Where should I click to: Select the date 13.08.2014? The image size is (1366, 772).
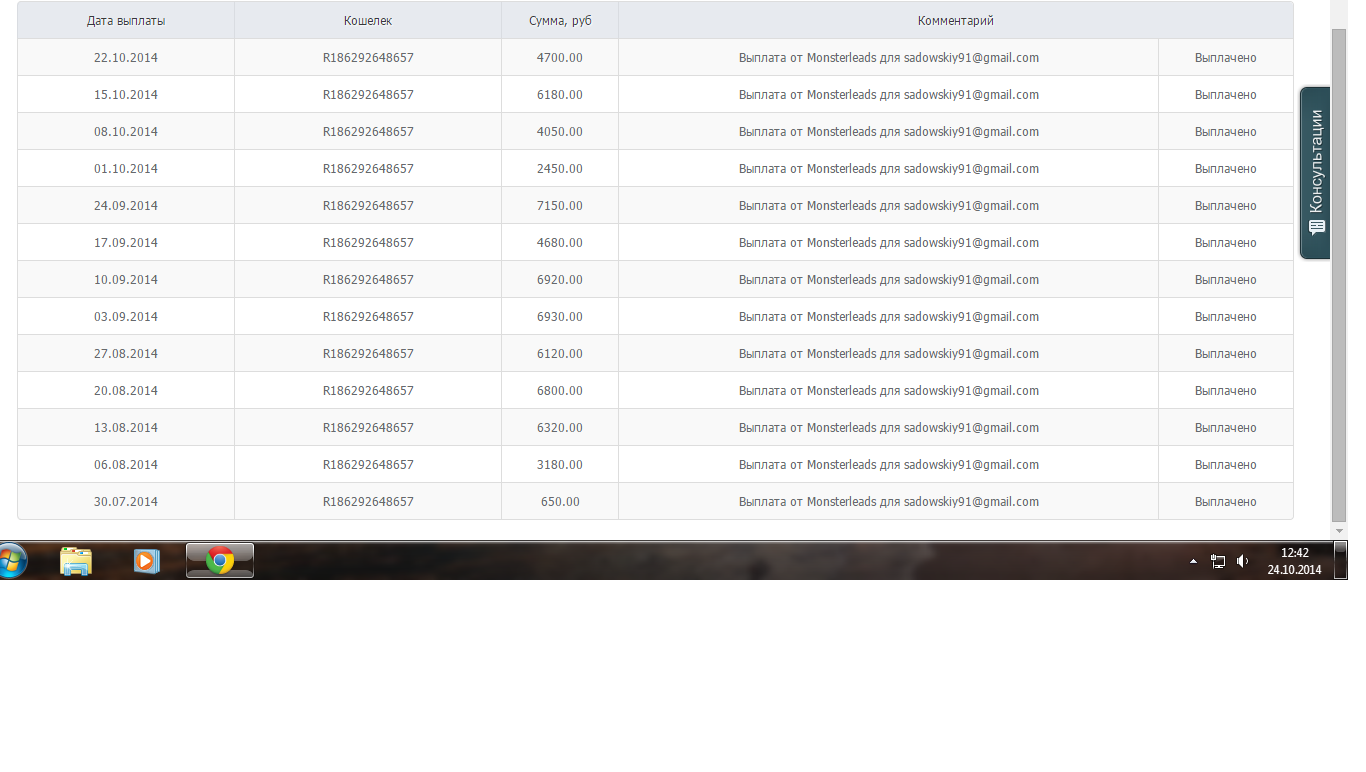point(126,428)
